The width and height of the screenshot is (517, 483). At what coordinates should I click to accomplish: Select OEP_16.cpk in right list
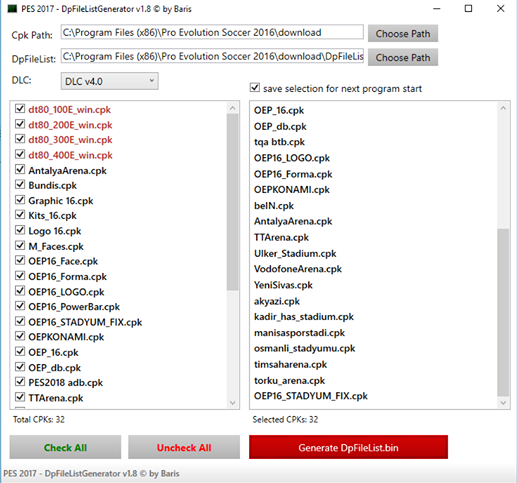point(279,110)
